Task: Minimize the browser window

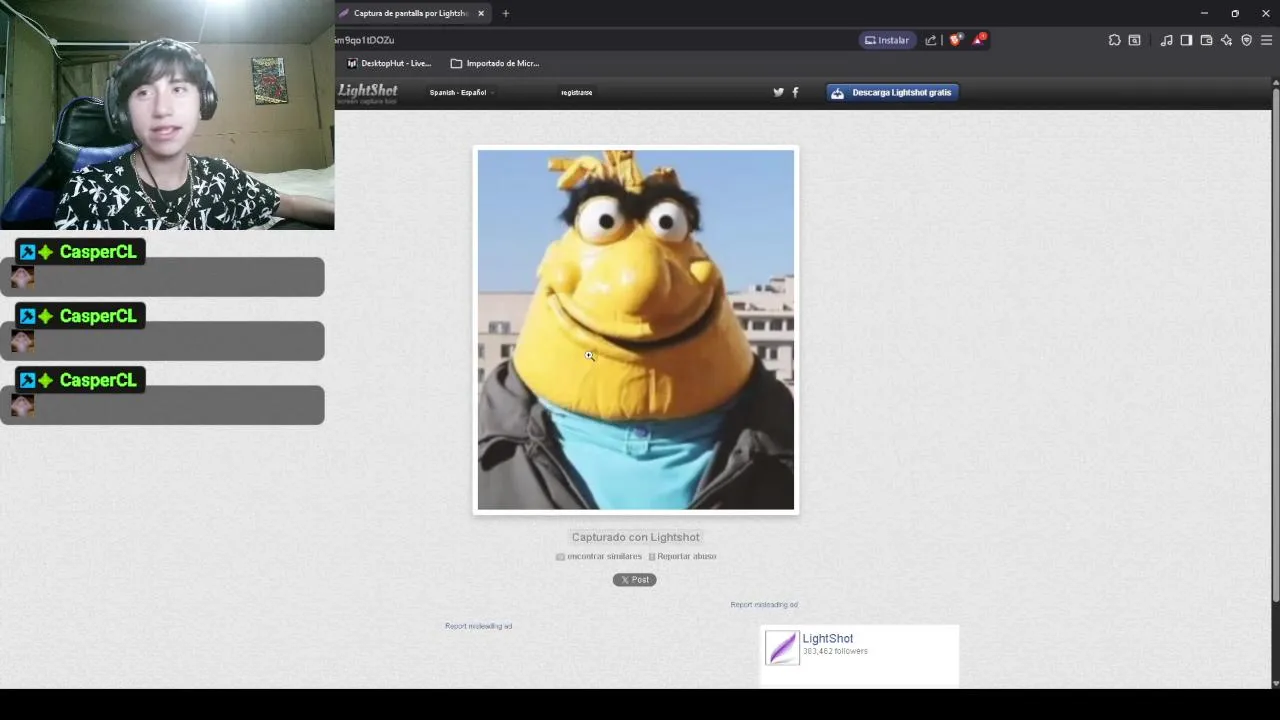Action: click(1204, 13)
